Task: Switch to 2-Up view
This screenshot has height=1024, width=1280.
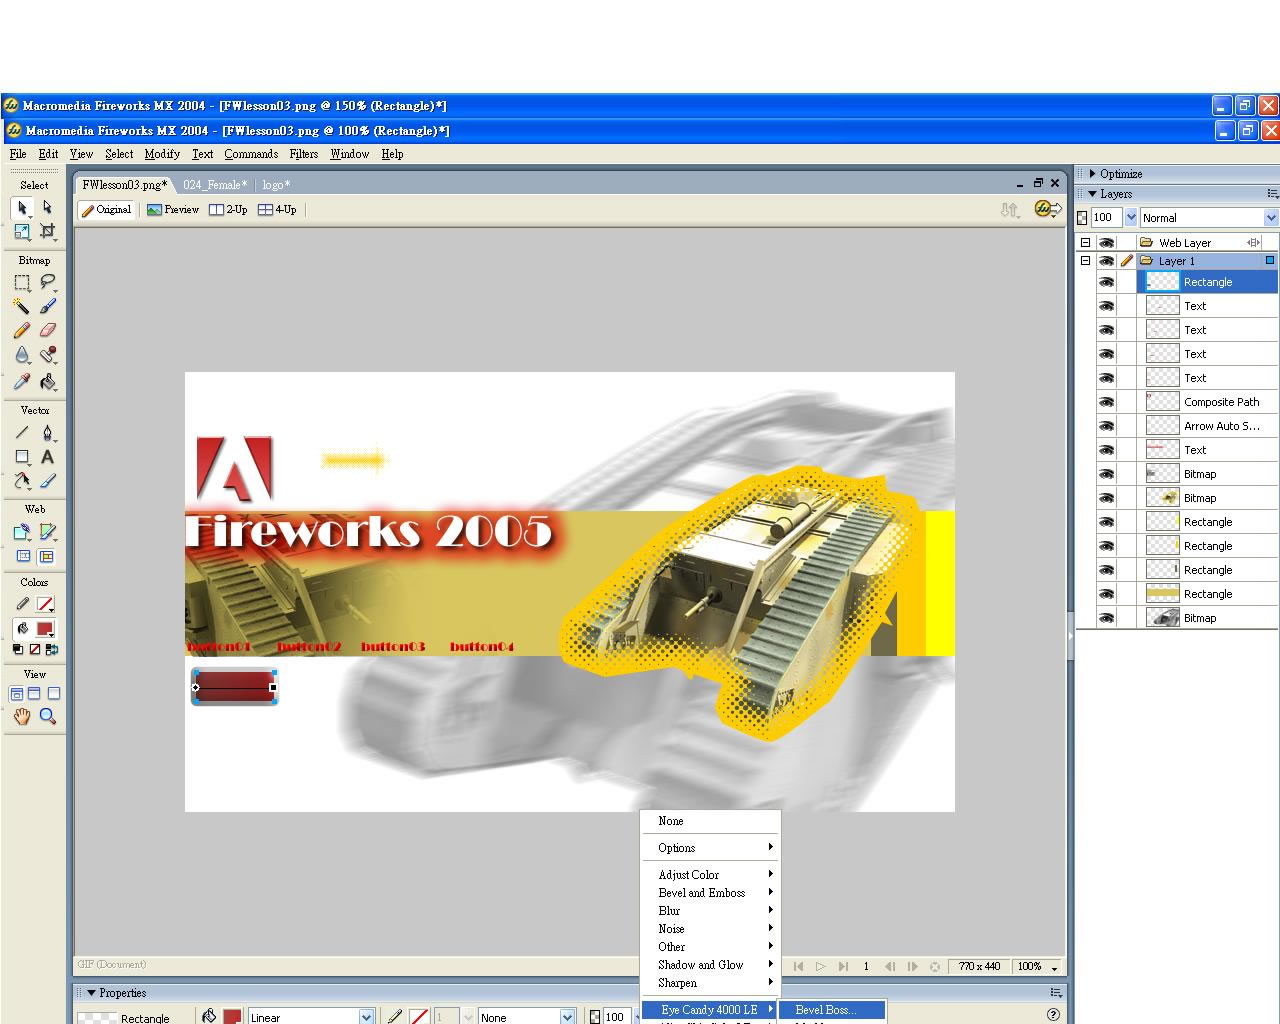Action: pos(229,210)
